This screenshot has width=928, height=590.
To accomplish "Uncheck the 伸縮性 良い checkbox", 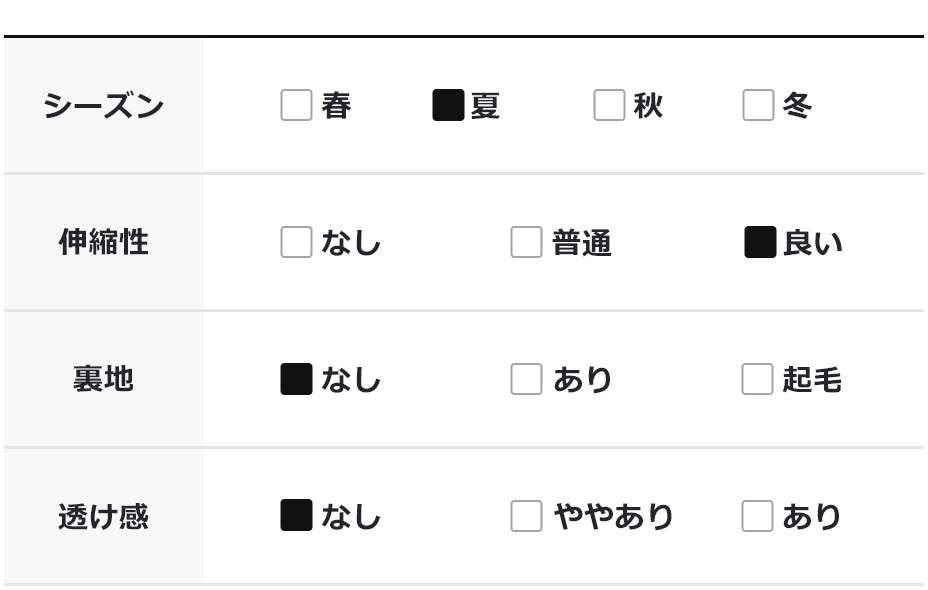I will click(x=760, y=242).
